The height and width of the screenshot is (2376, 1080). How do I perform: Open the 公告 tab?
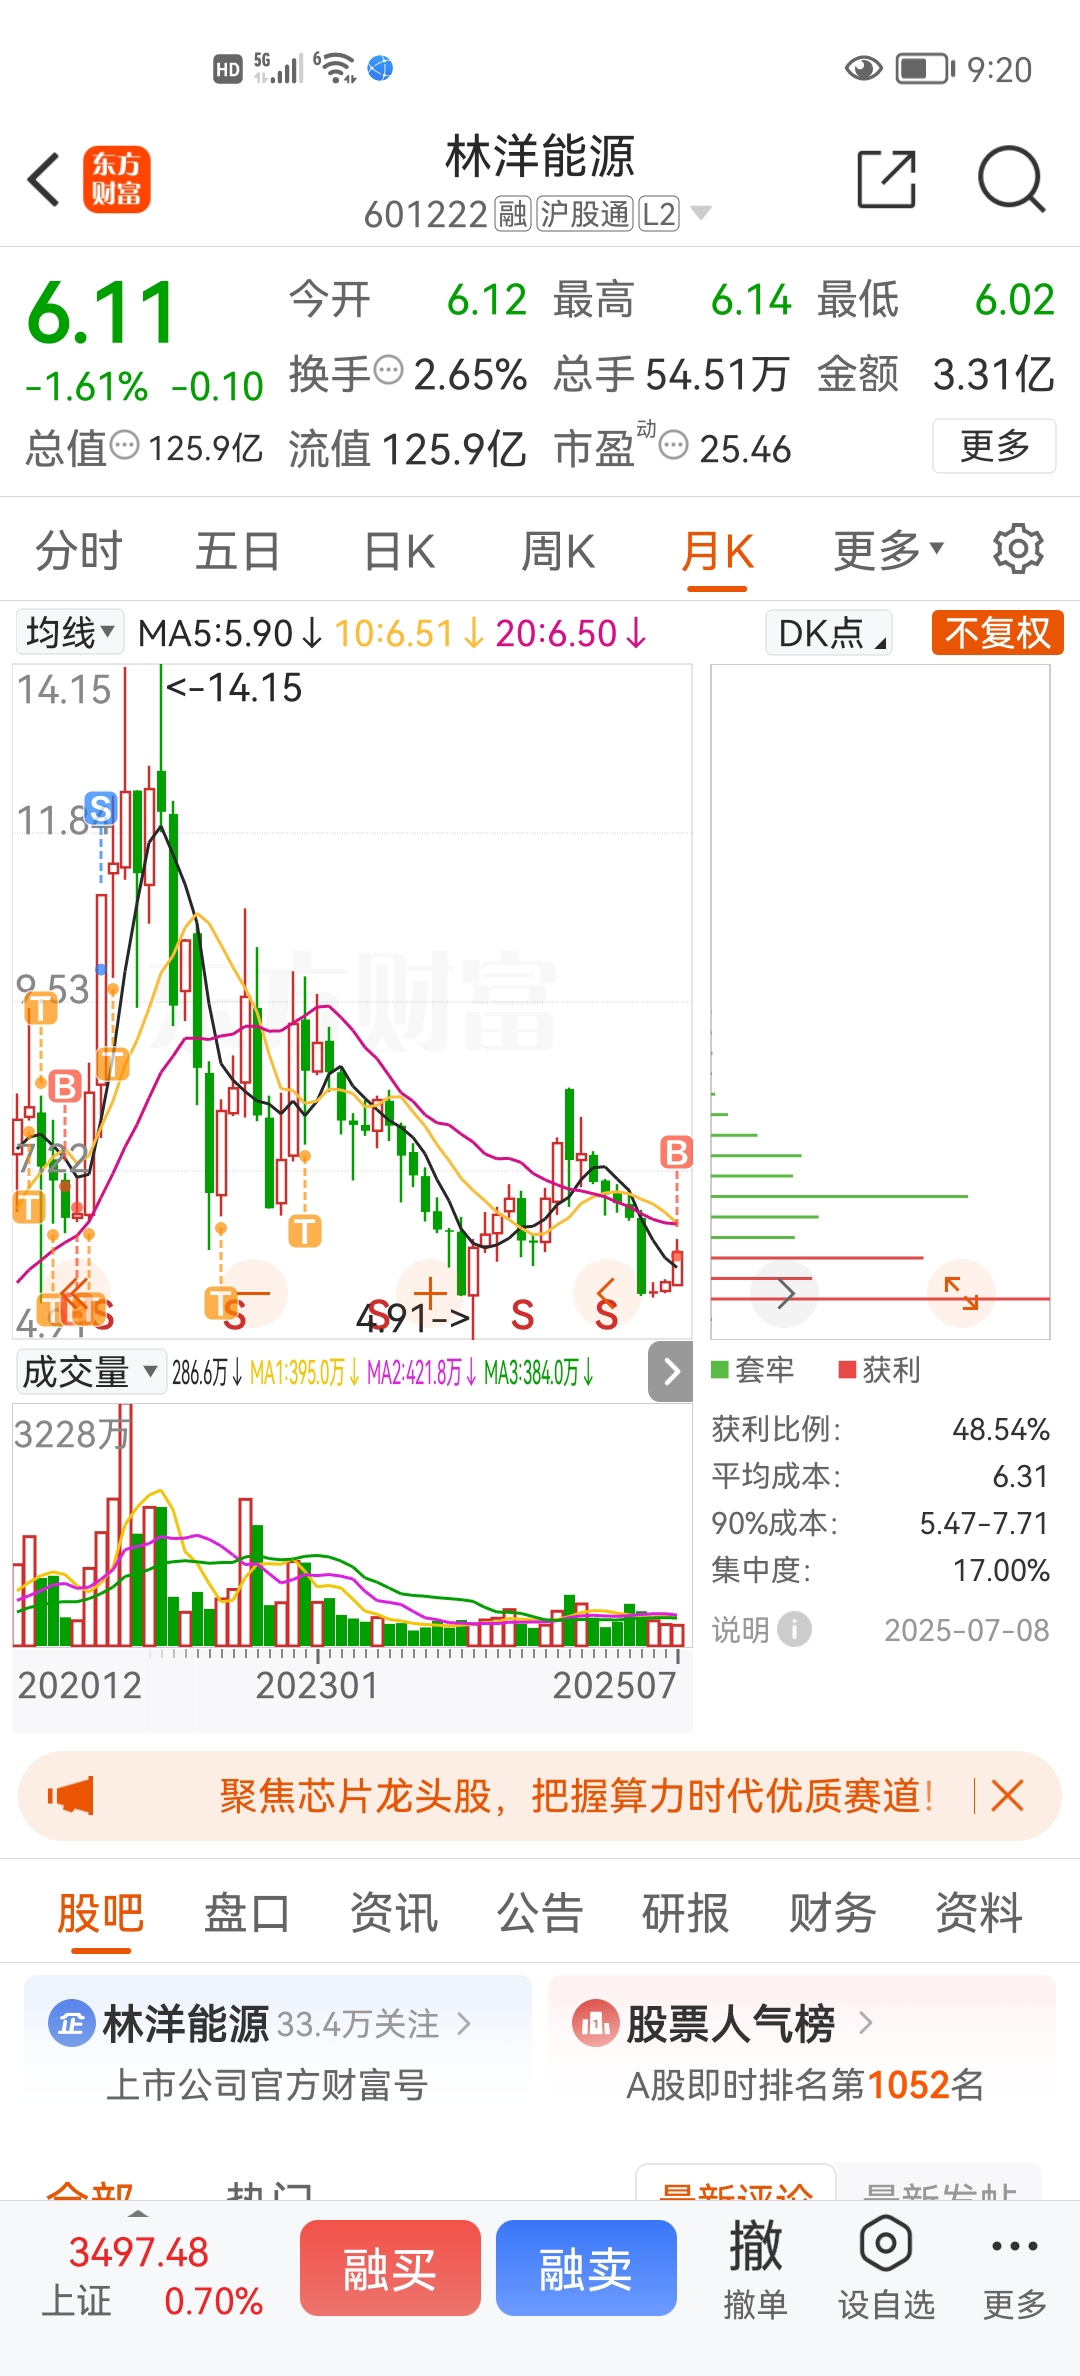540,1913
